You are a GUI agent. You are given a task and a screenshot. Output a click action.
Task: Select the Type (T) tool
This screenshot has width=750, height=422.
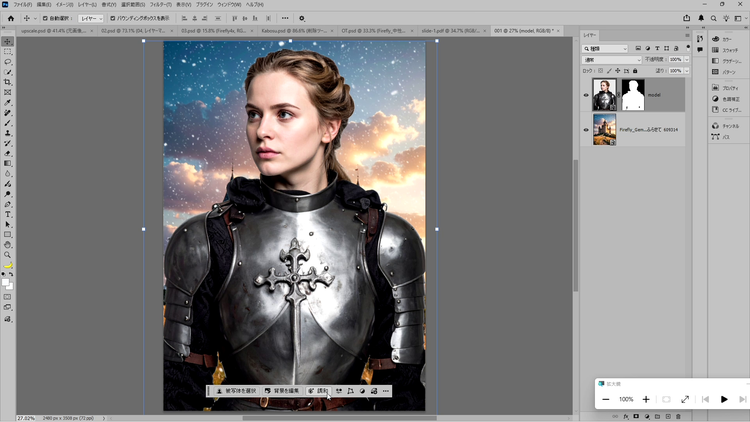(x=8, y=214)
